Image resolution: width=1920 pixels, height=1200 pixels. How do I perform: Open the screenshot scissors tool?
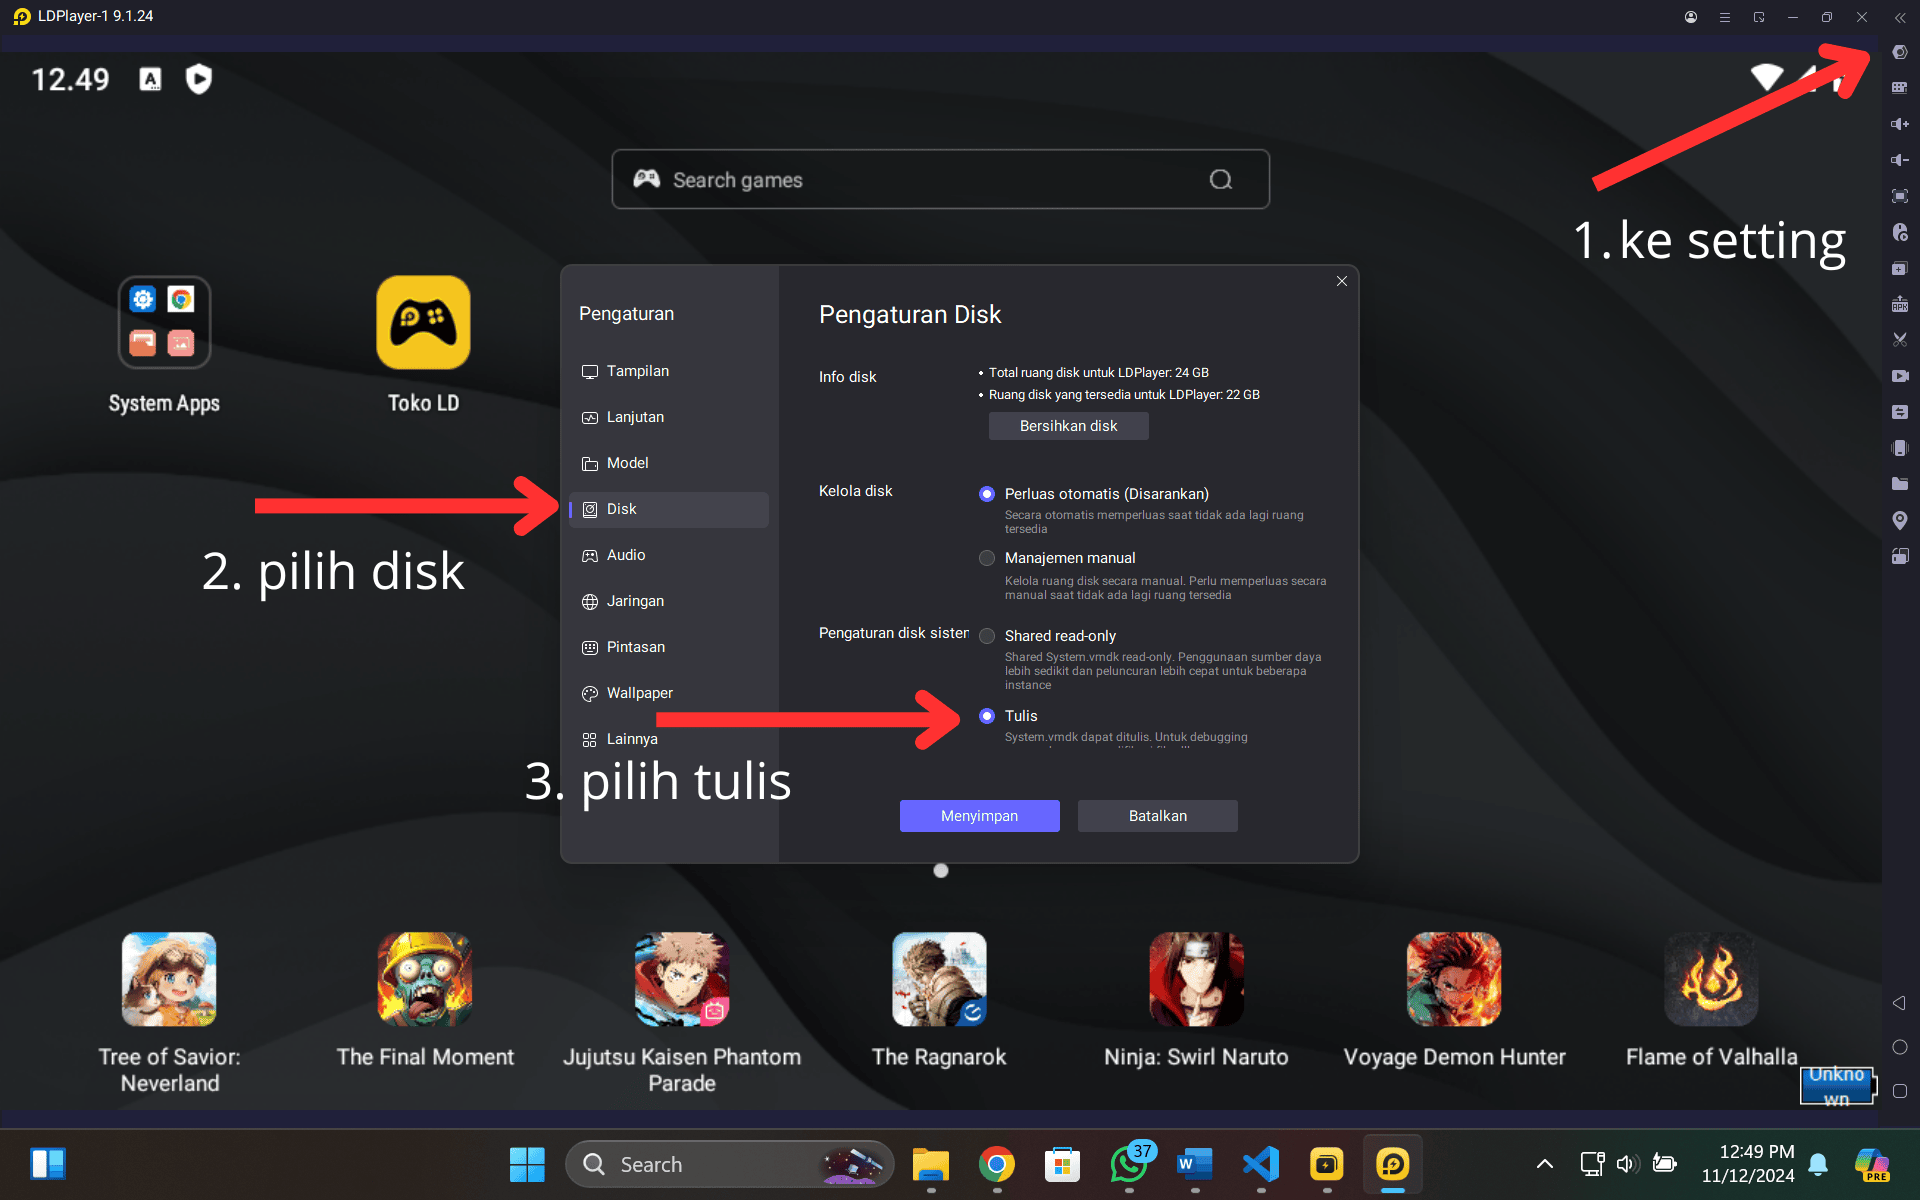point(1899,340)
